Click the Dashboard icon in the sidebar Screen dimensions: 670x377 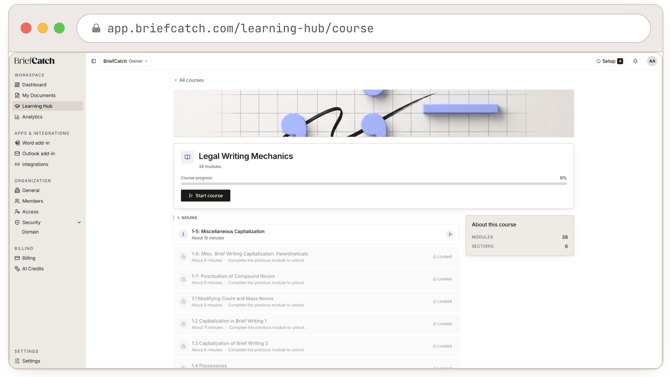coord(17,85)
